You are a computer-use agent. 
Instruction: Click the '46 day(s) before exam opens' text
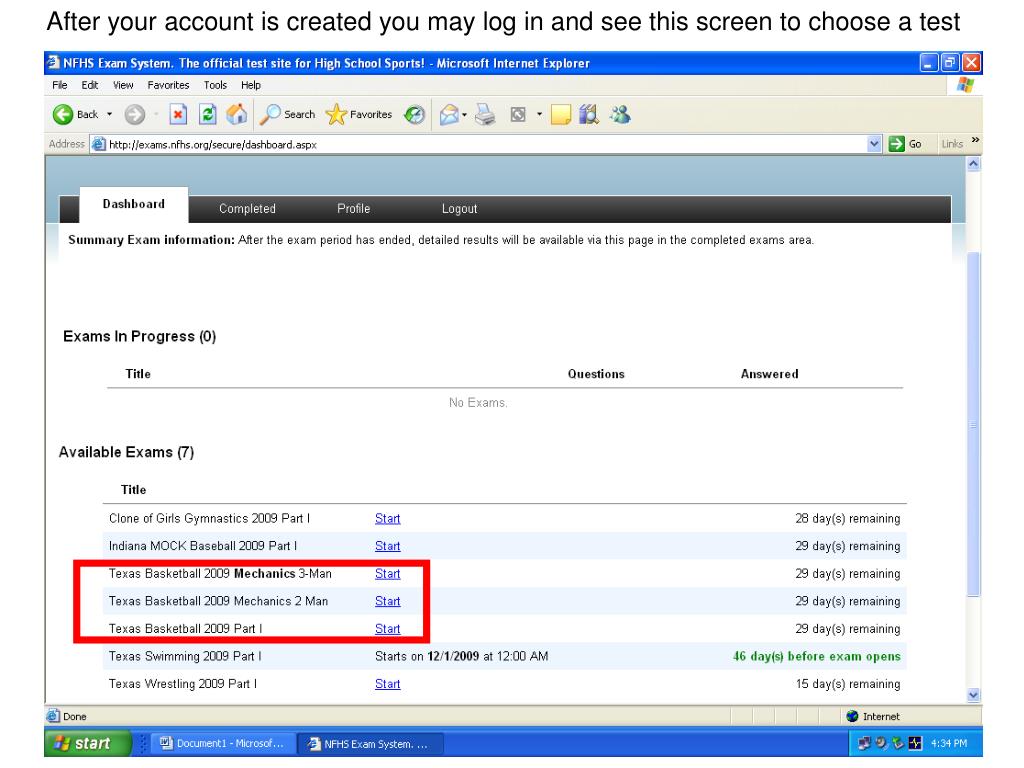point(816,656)
